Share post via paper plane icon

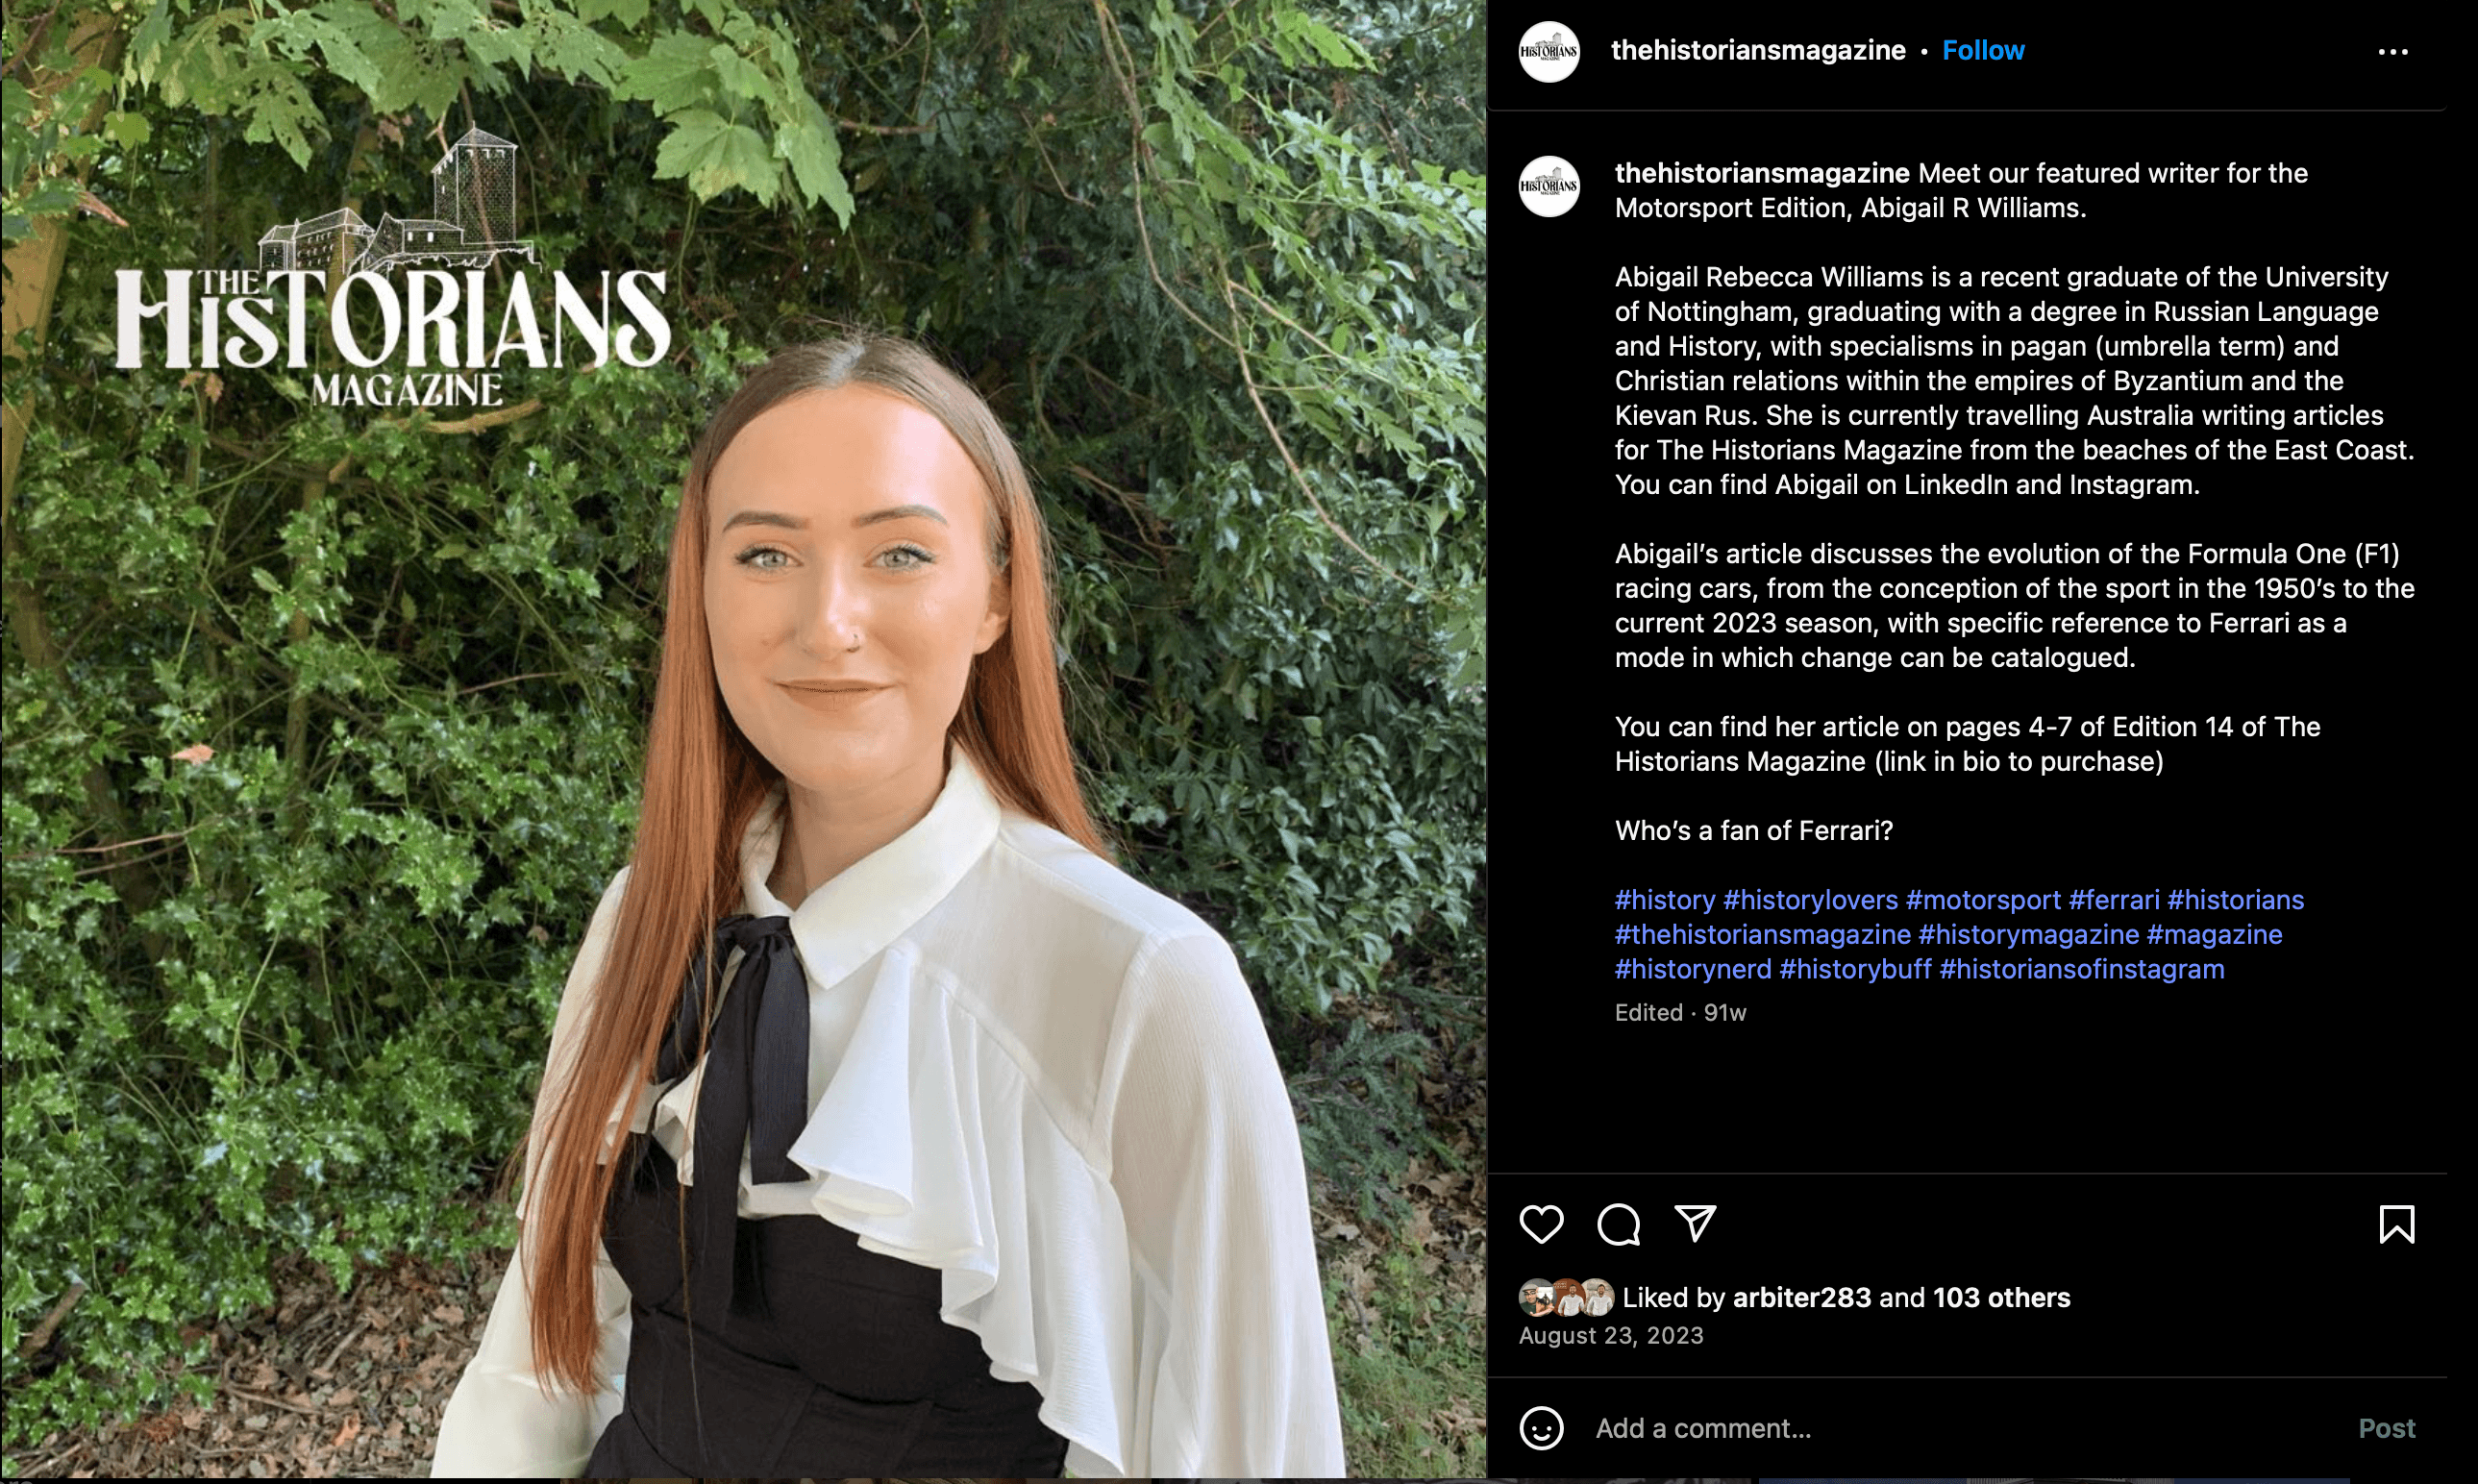(1695, 1224)
